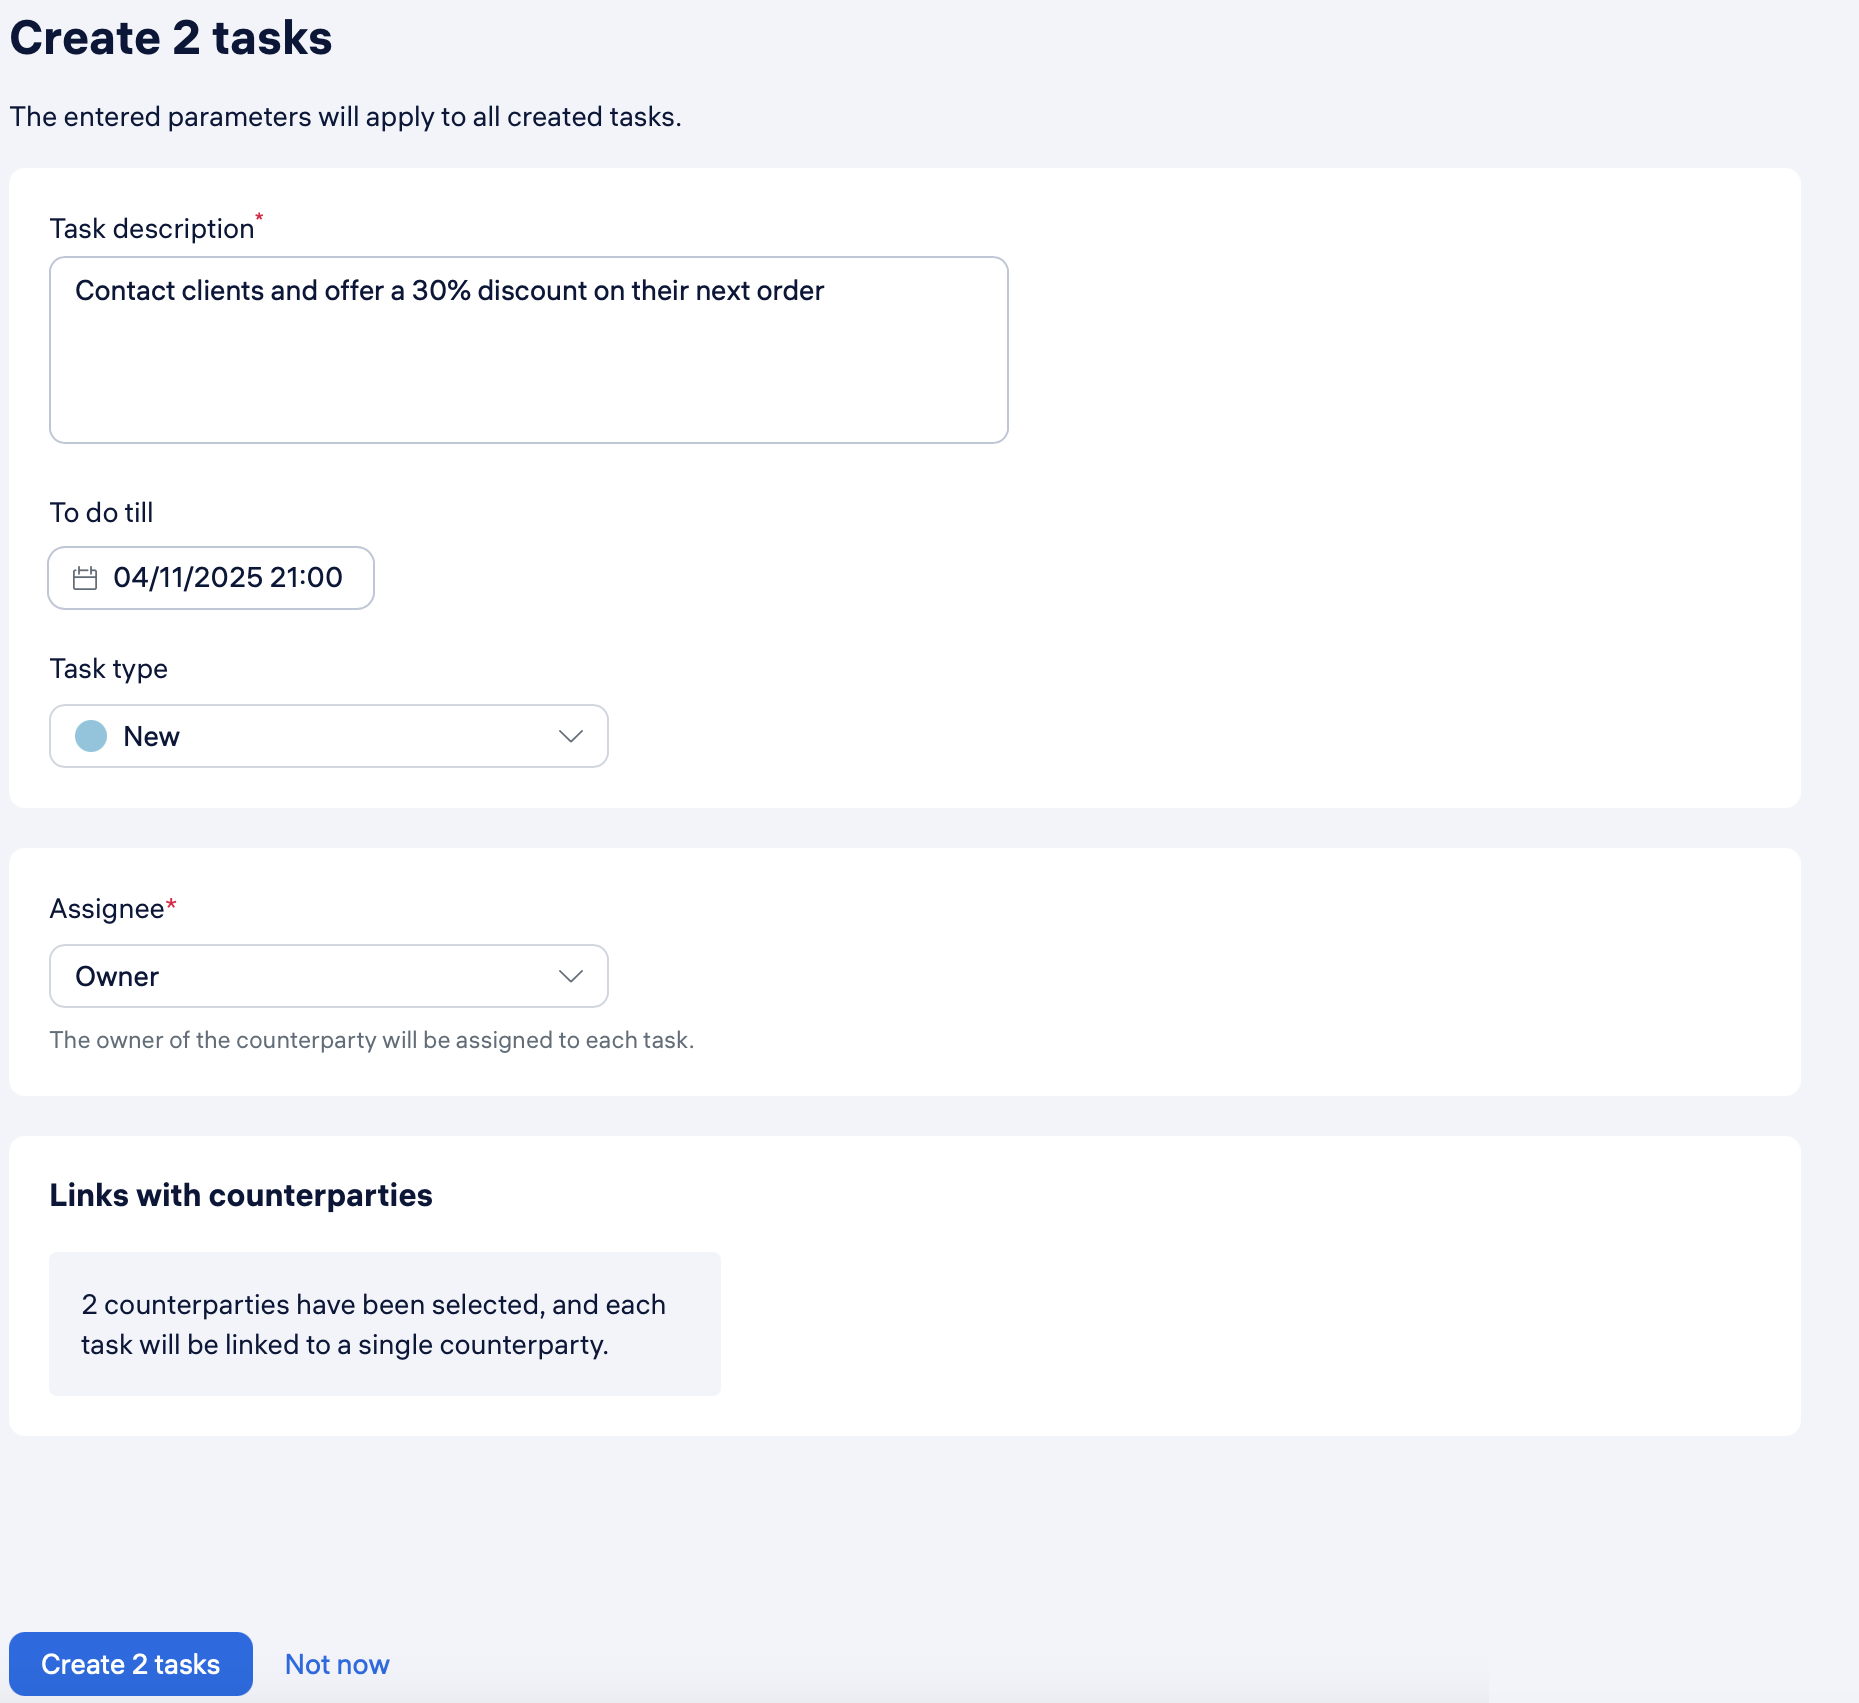The width and height of the screenshot is (1859, 1703).
Task: Click the Not now link
Action: [337, 1664]
